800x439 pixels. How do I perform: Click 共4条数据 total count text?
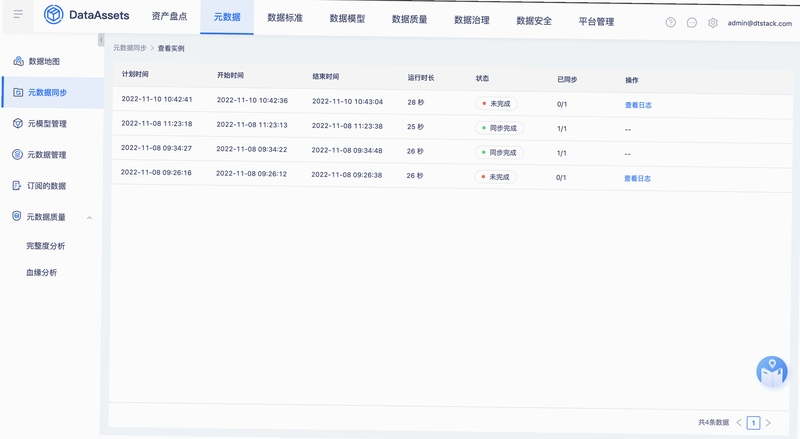[x=713, y=423]
